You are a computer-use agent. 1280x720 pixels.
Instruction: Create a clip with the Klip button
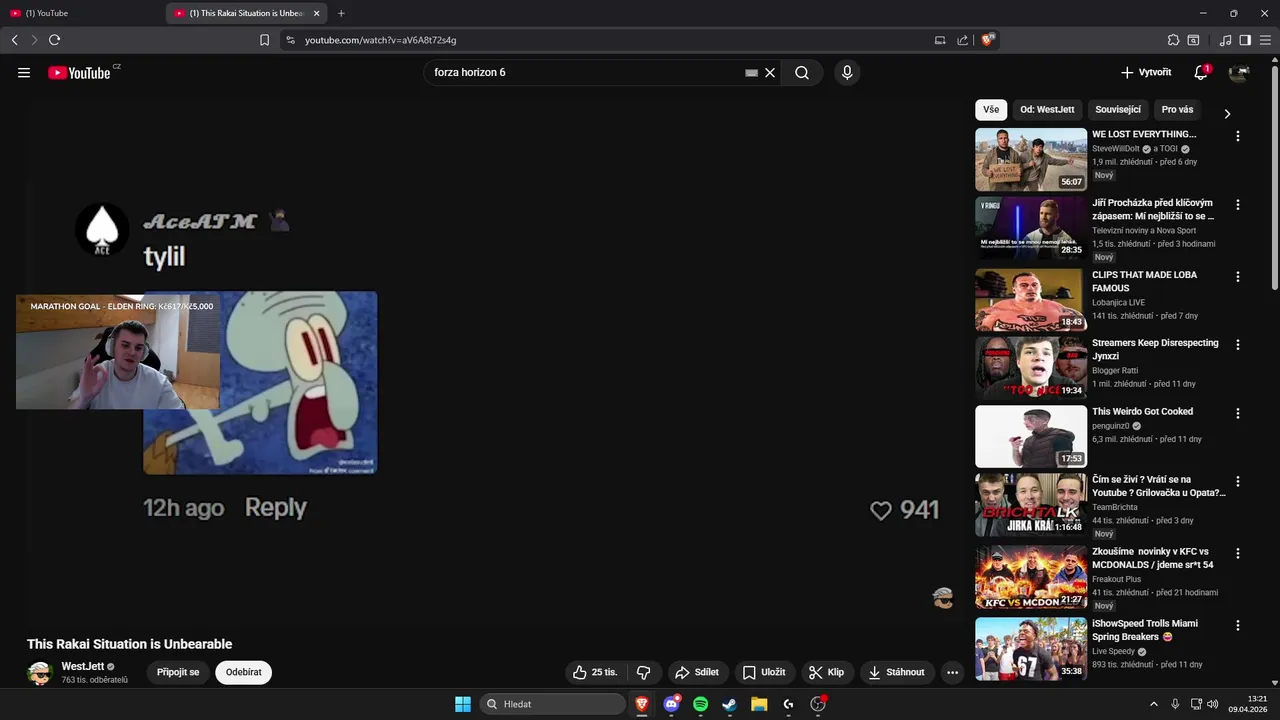point(826,672)
